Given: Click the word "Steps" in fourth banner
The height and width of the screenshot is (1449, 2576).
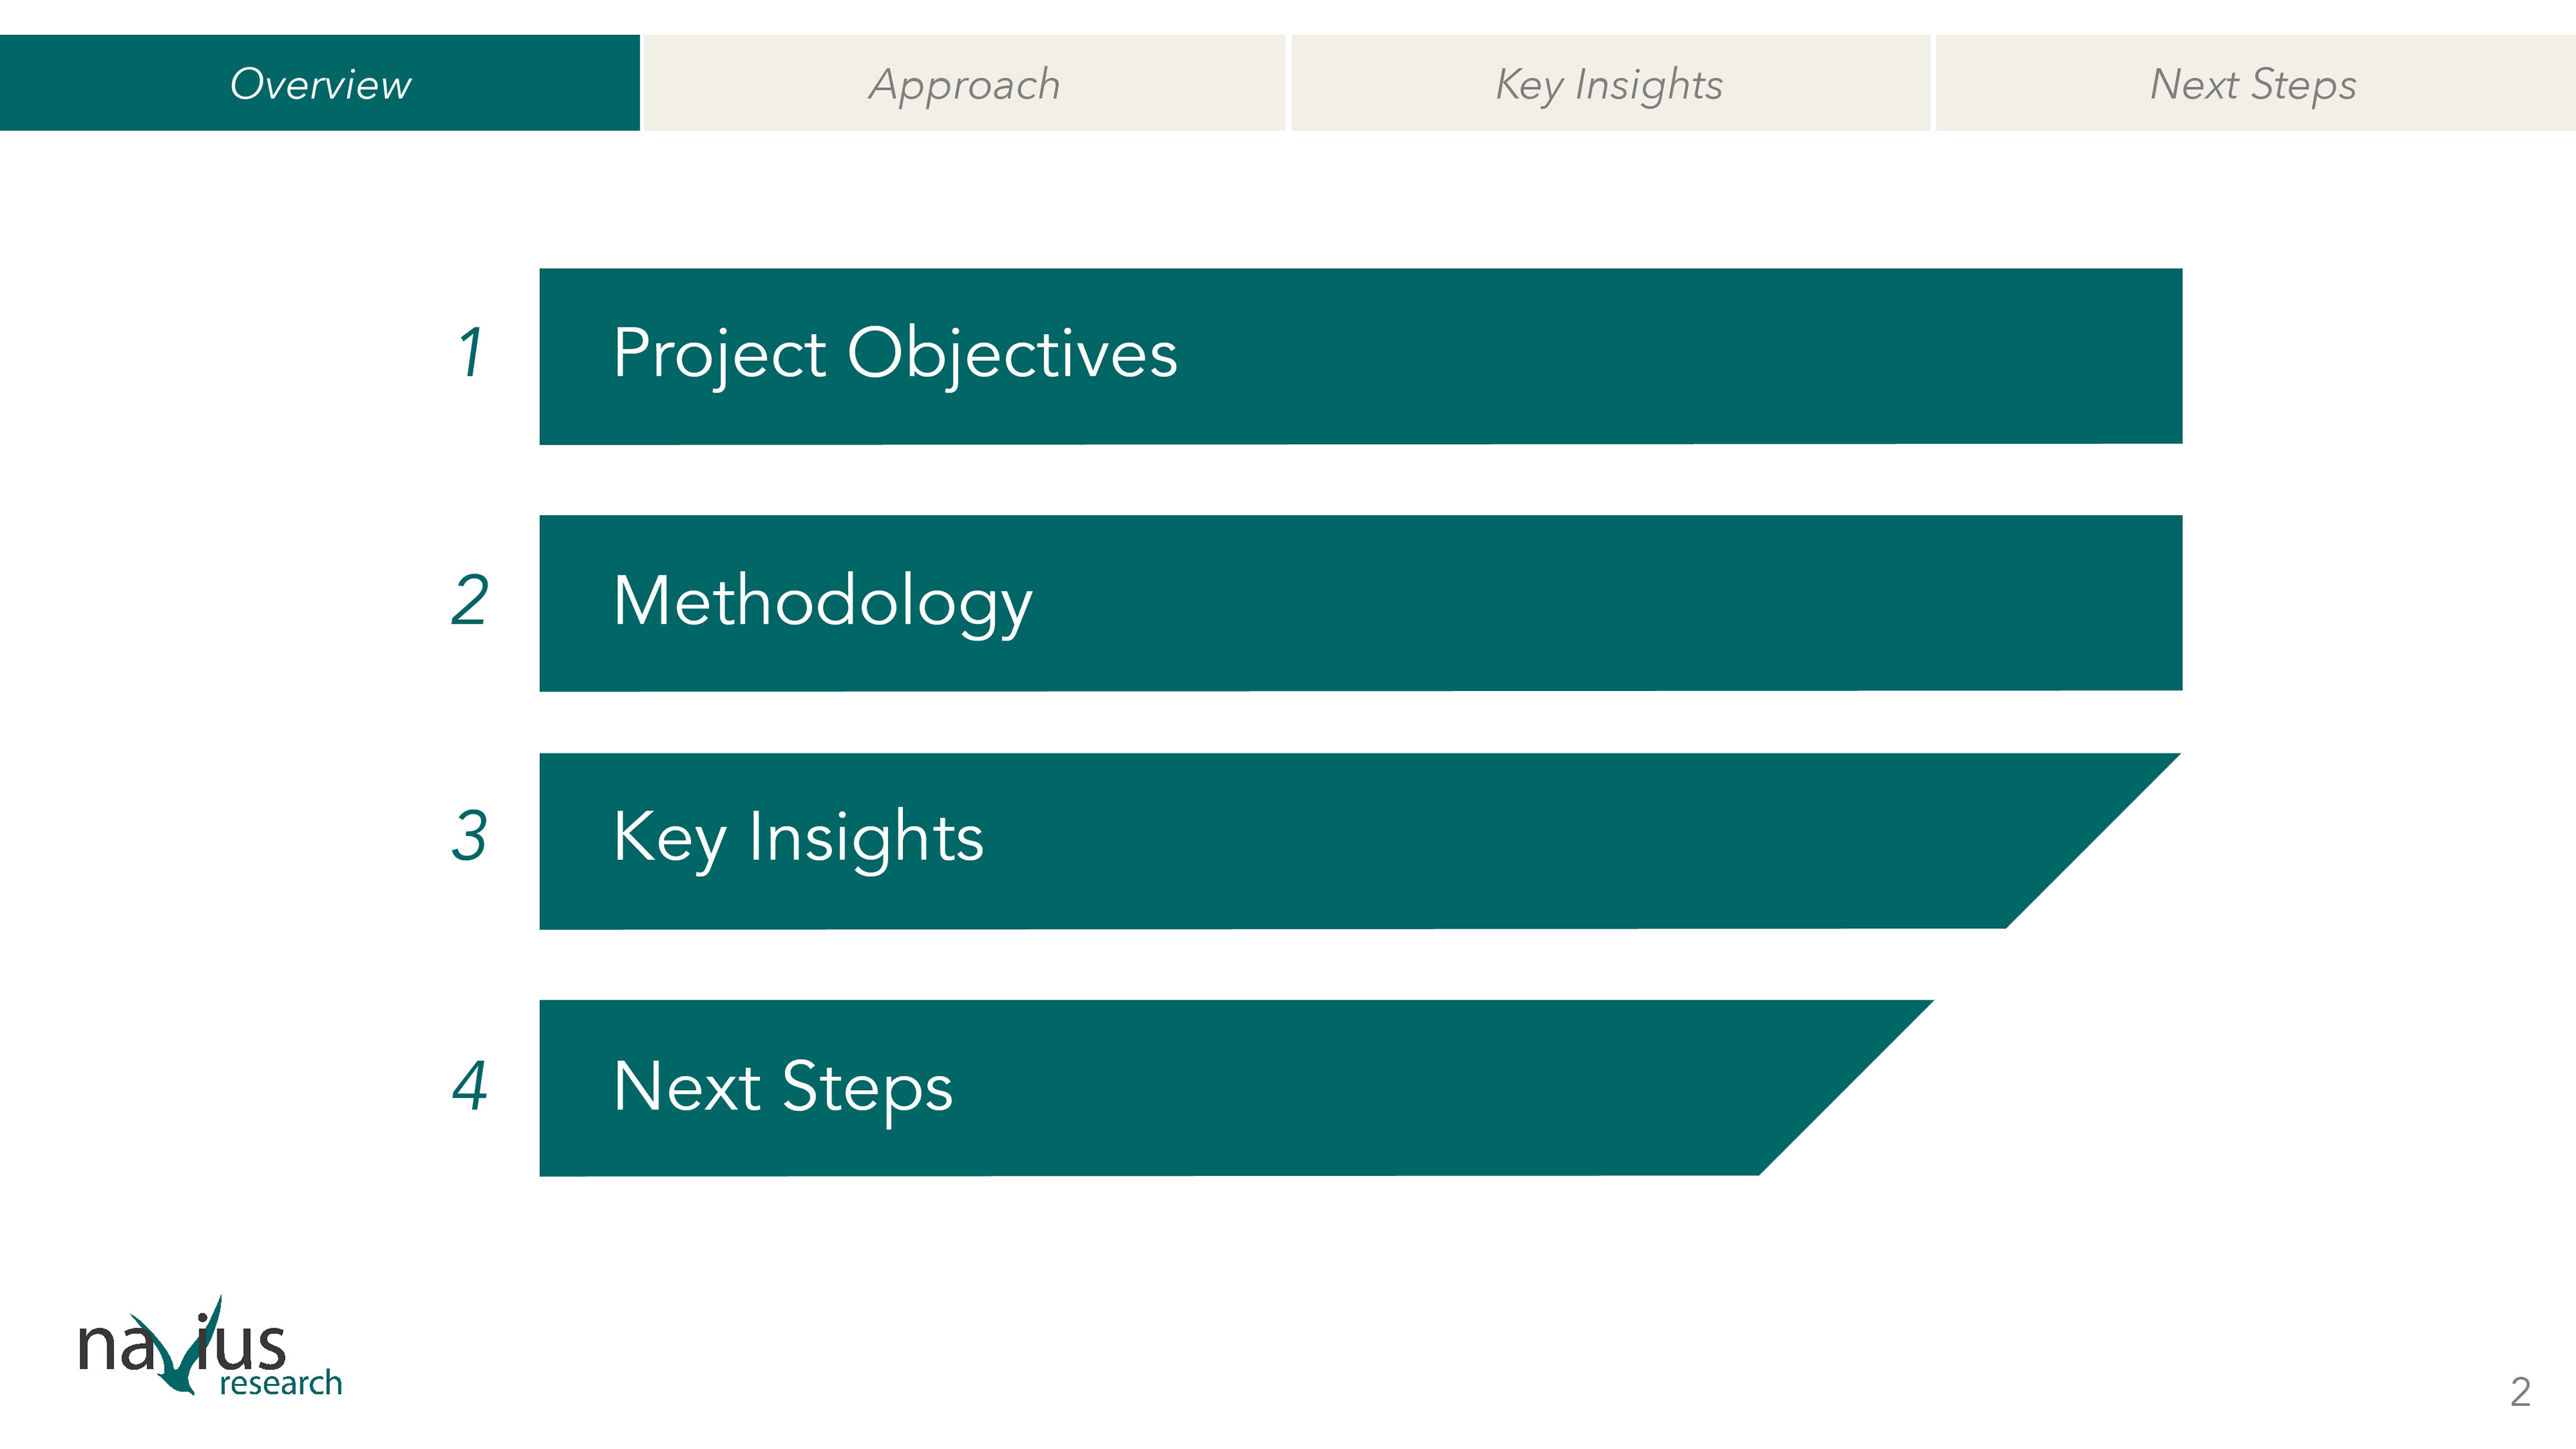Looking at the screenshot, I should pyautogui.click(x=867, y=1087).
